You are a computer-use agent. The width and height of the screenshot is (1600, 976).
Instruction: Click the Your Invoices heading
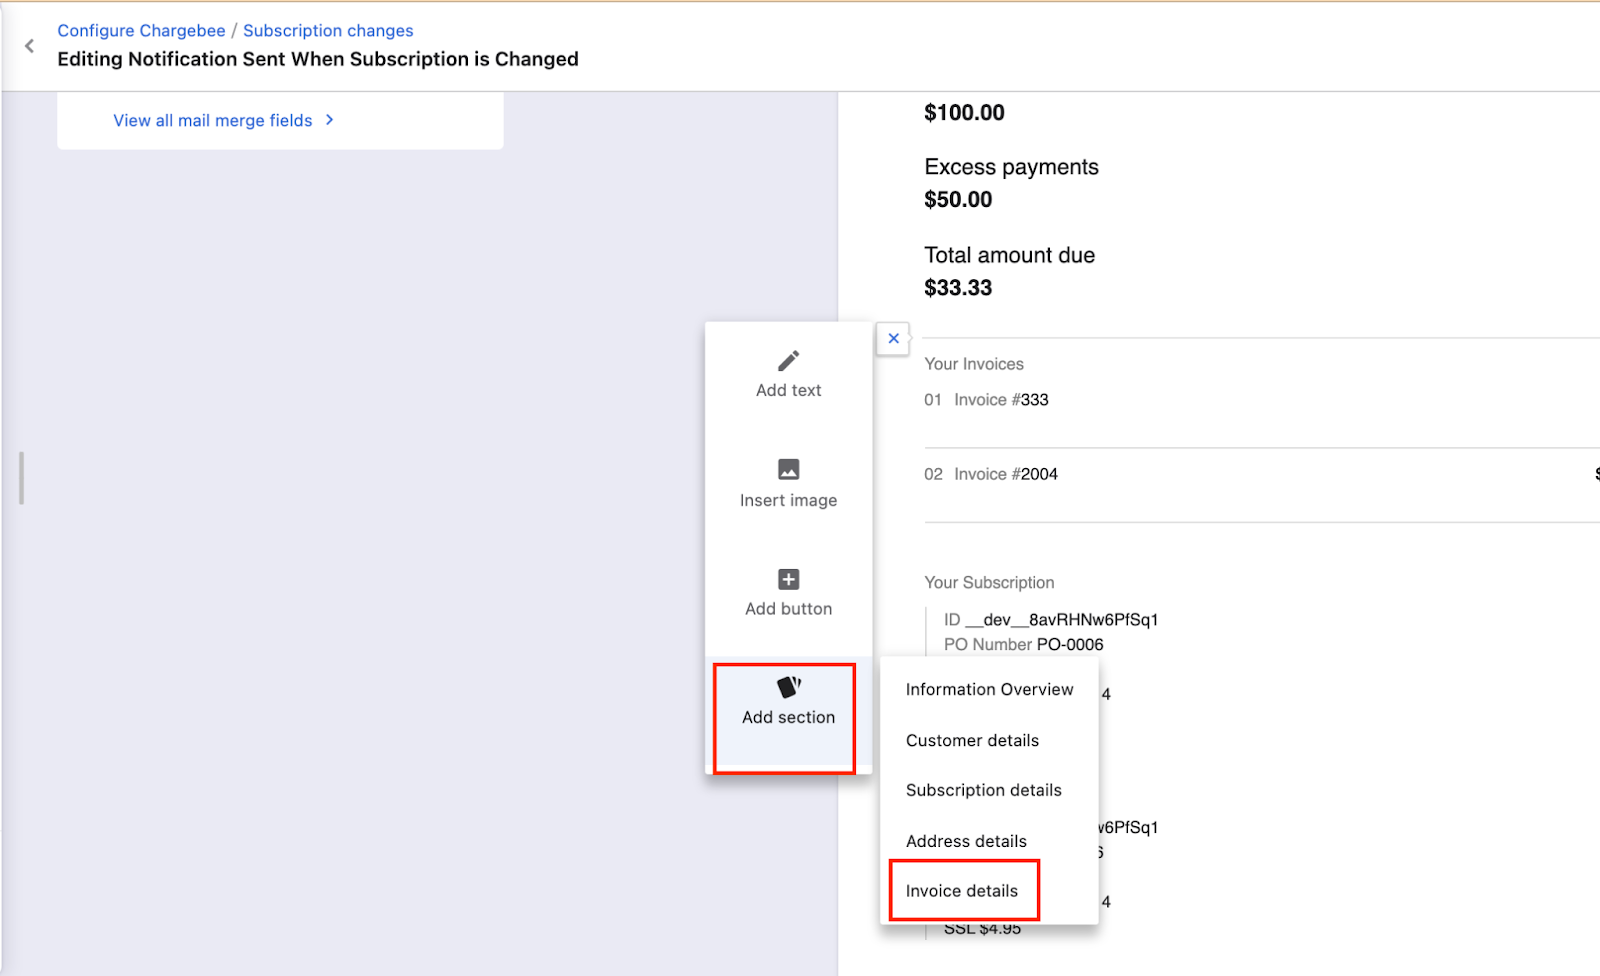(x=974, y=364)
